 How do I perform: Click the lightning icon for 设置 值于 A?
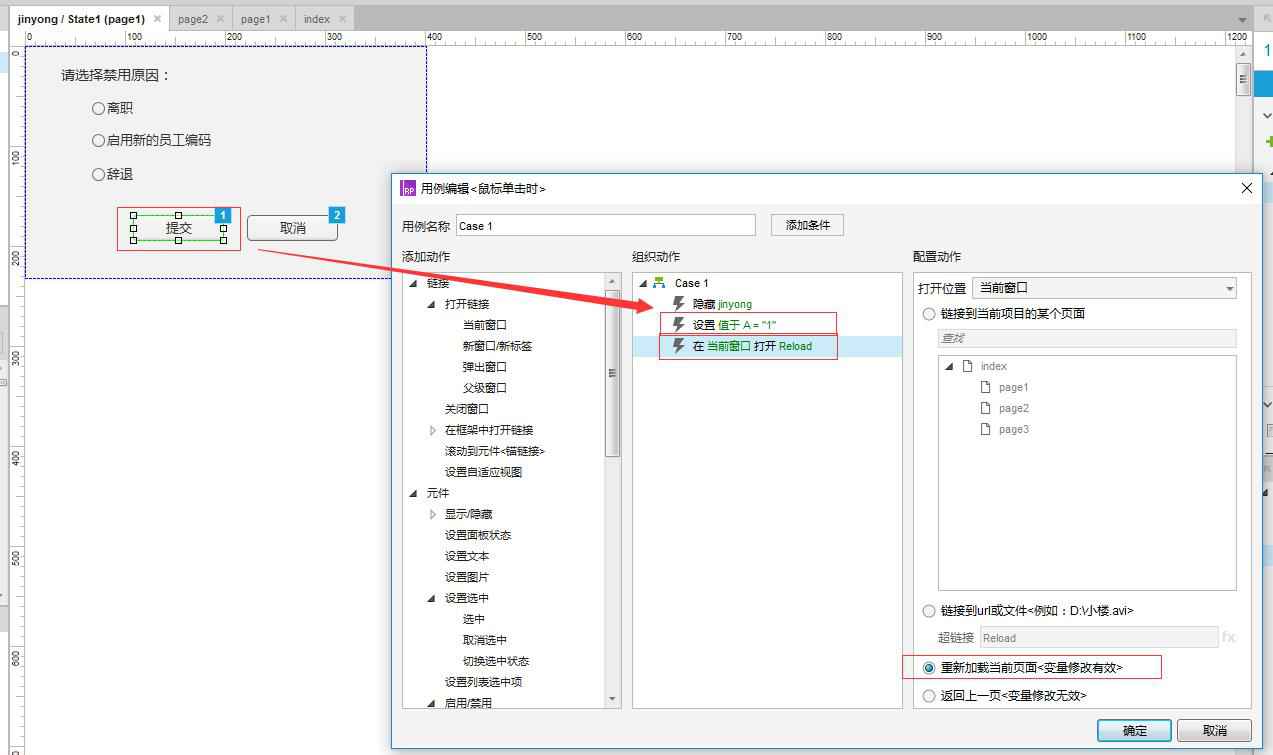pyautogui.click(x=679, y=325)
